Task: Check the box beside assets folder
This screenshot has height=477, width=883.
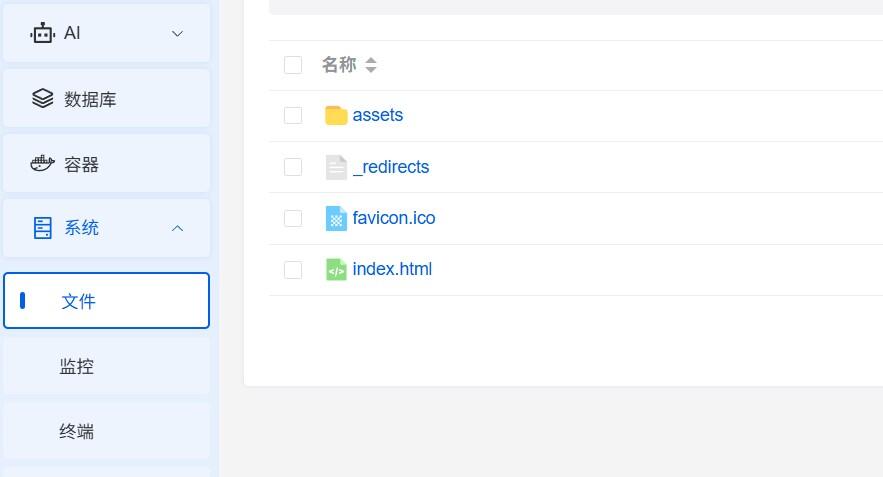Action: tap(293, 115)
